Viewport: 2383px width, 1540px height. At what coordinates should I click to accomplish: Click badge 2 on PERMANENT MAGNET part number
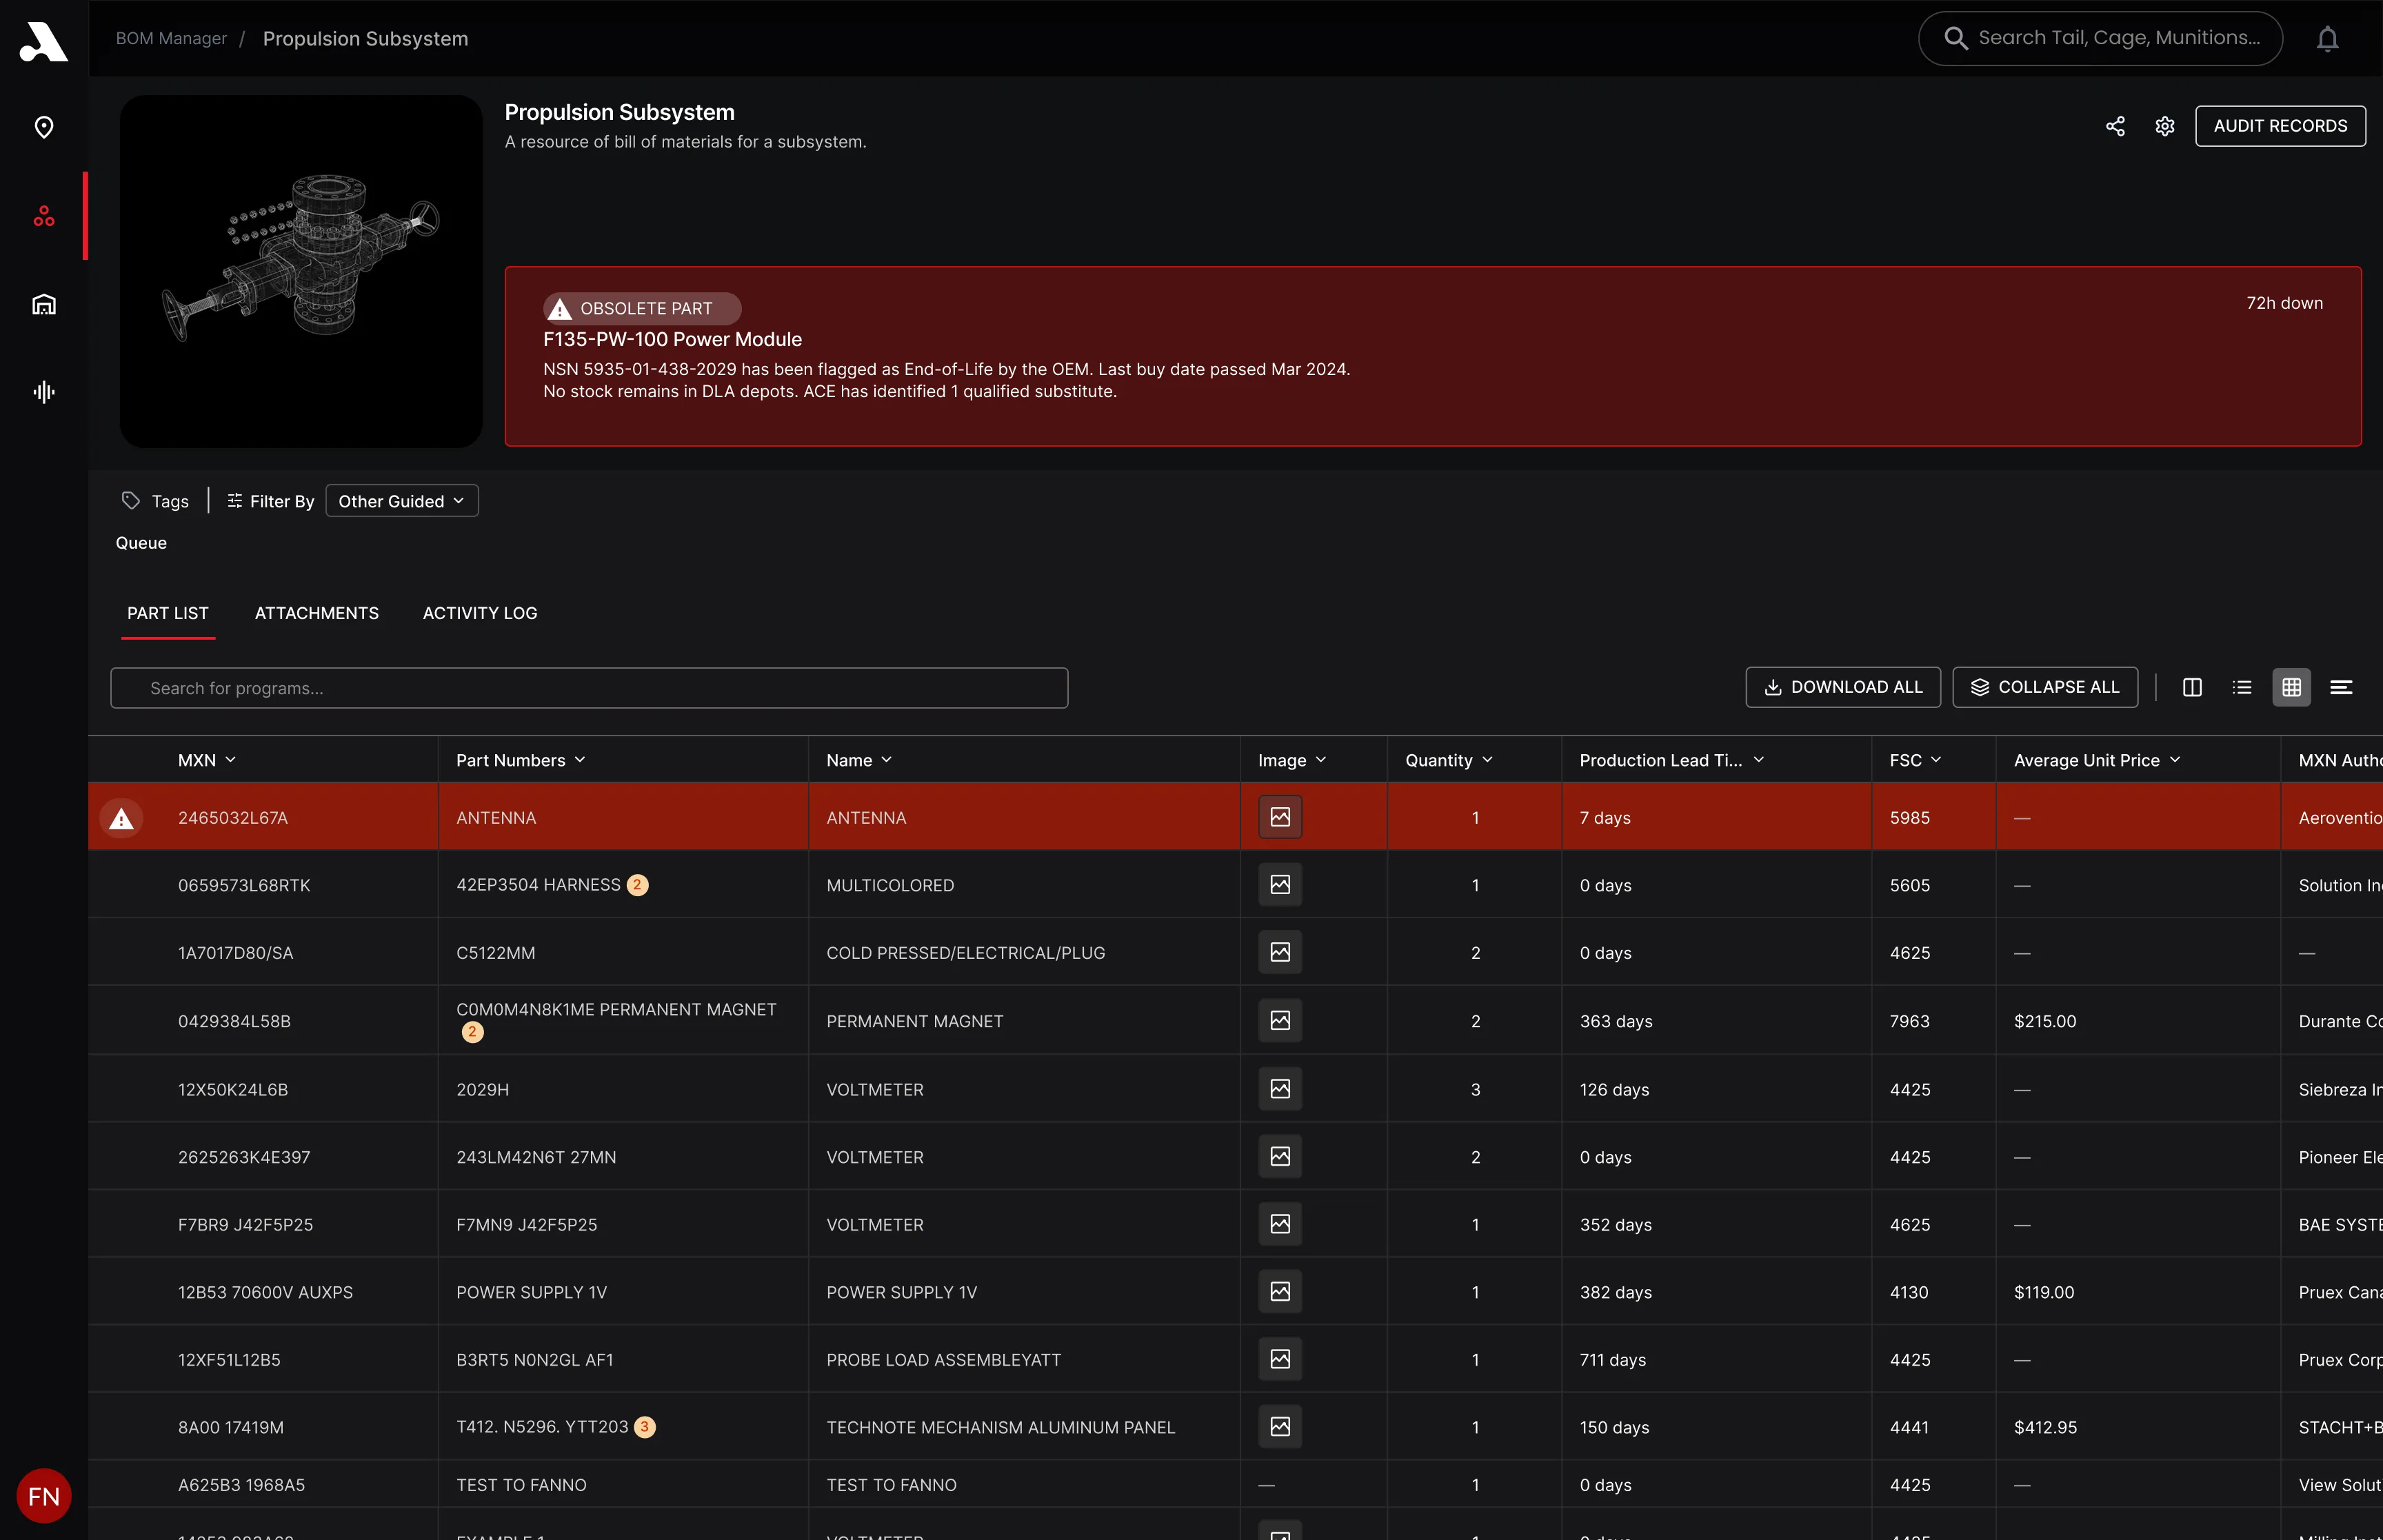(472, 1032)
